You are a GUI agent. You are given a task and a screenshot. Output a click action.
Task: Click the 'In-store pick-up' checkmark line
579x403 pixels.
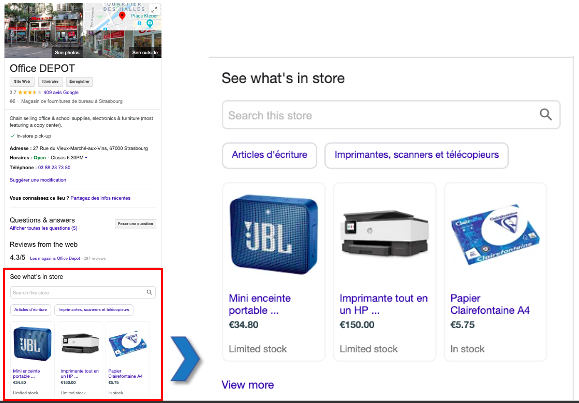pos(31,136)
